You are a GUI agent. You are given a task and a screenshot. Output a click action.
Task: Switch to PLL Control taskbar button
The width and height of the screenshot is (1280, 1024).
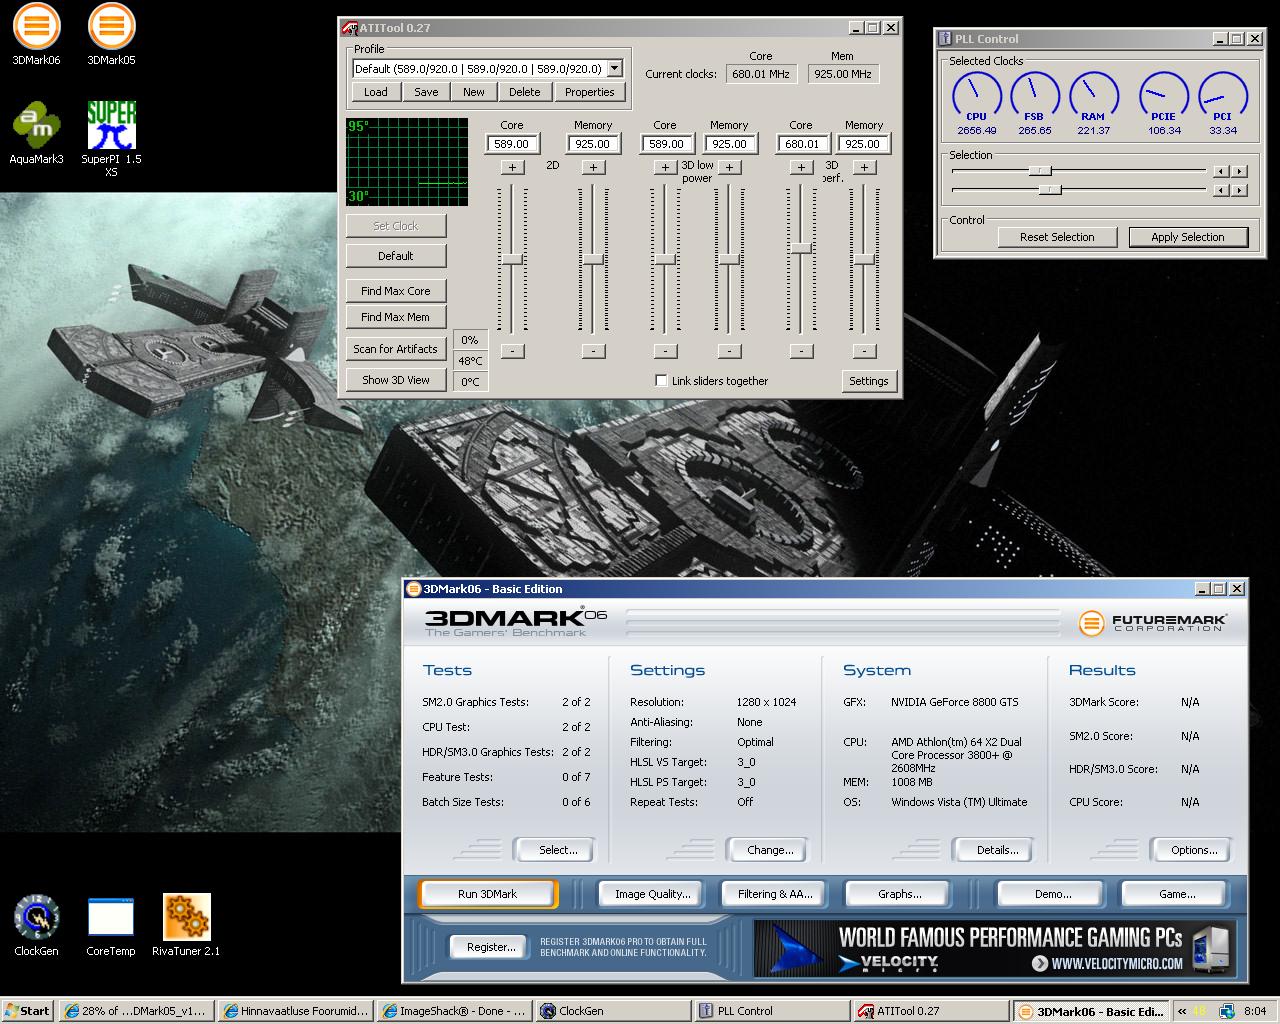tap(771, 1011)
